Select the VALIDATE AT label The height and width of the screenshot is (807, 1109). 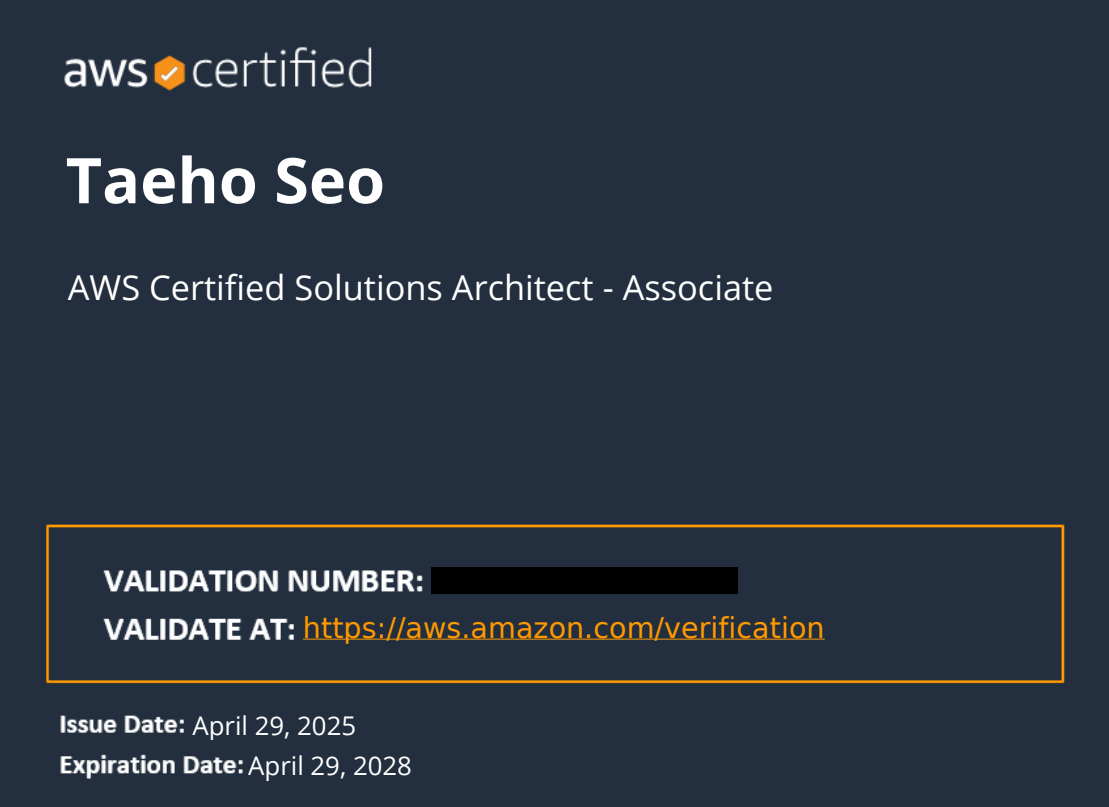199,629
